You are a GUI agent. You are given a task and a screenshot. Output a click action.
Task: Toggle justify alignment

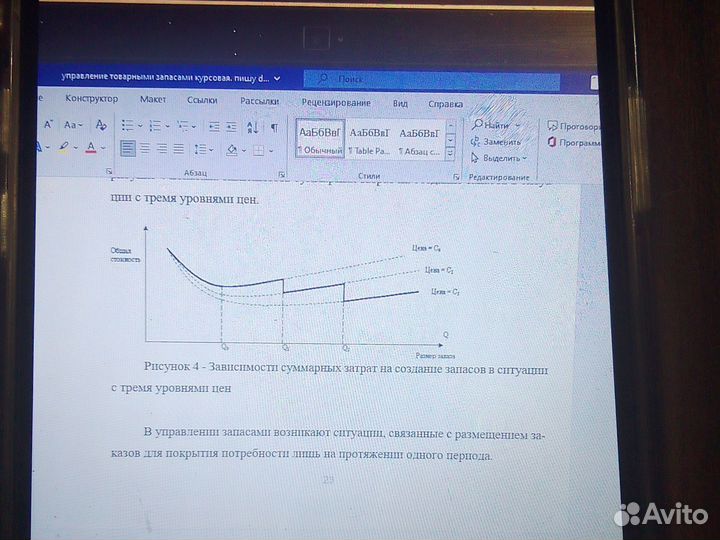(x=179, y=149)
